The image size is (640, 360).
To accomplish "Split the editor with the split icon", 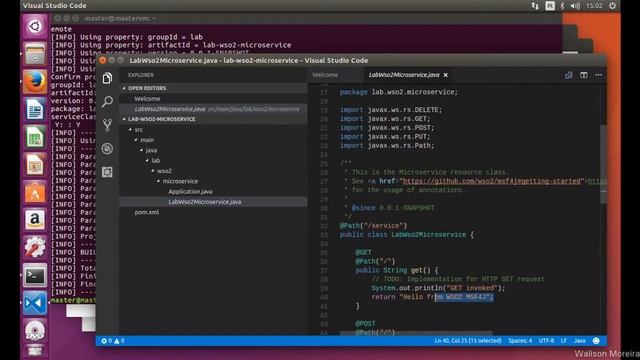I will tap(584, 75).
